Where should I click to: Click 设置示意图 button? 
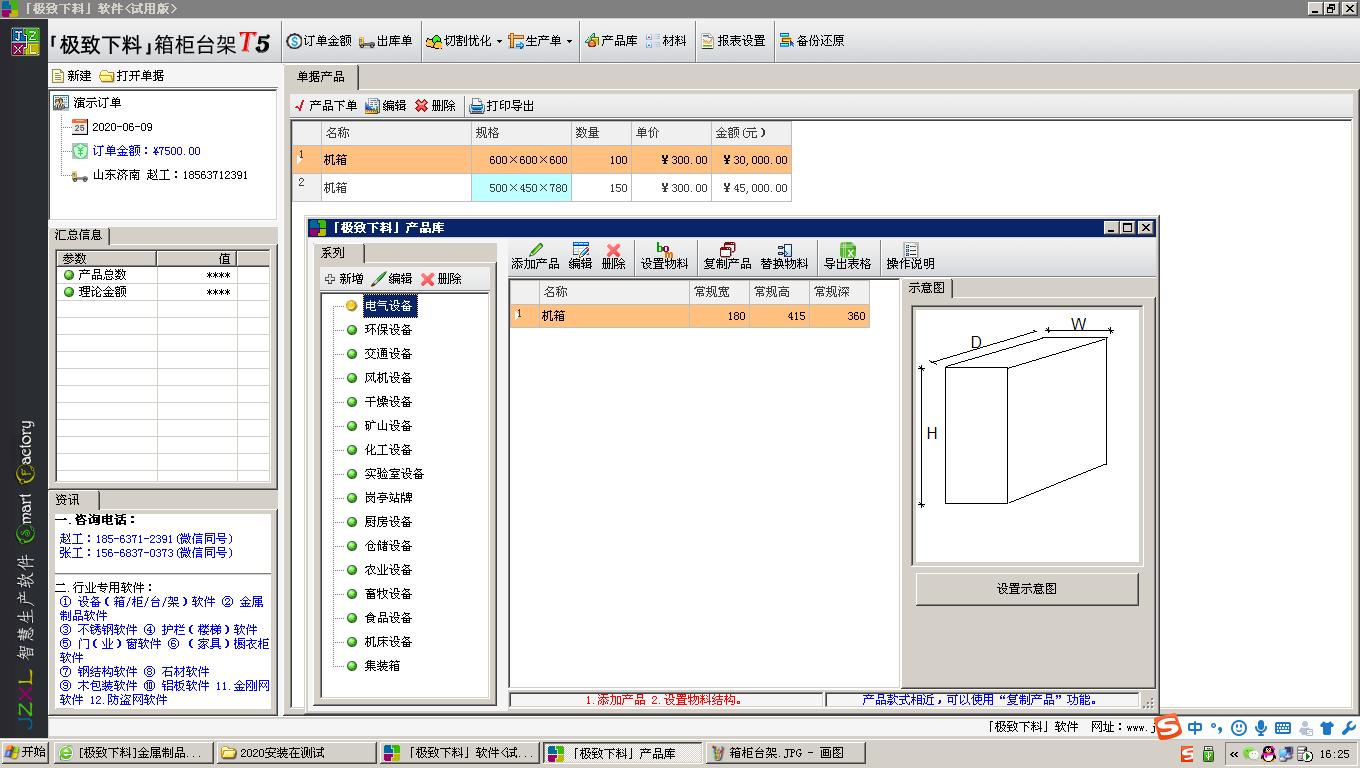(x=1027, y=589)
